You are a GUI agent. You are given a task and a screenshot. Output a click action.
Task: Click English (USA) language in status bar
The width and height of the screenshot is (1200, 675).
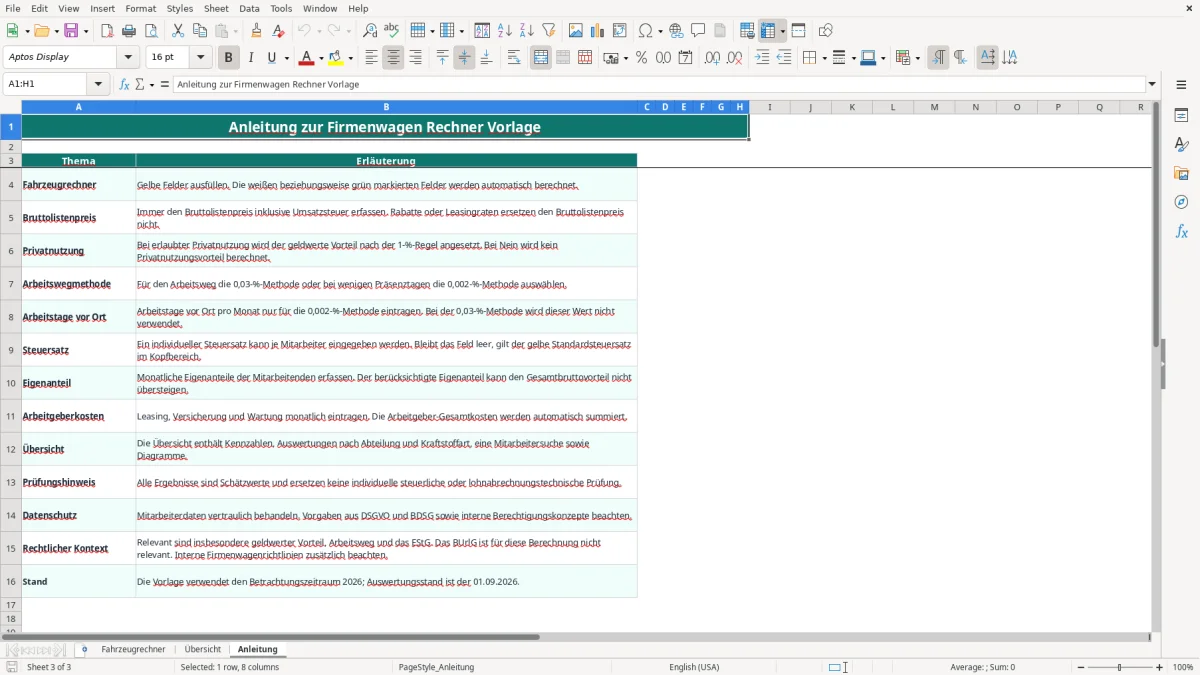[x=694, y=667]
